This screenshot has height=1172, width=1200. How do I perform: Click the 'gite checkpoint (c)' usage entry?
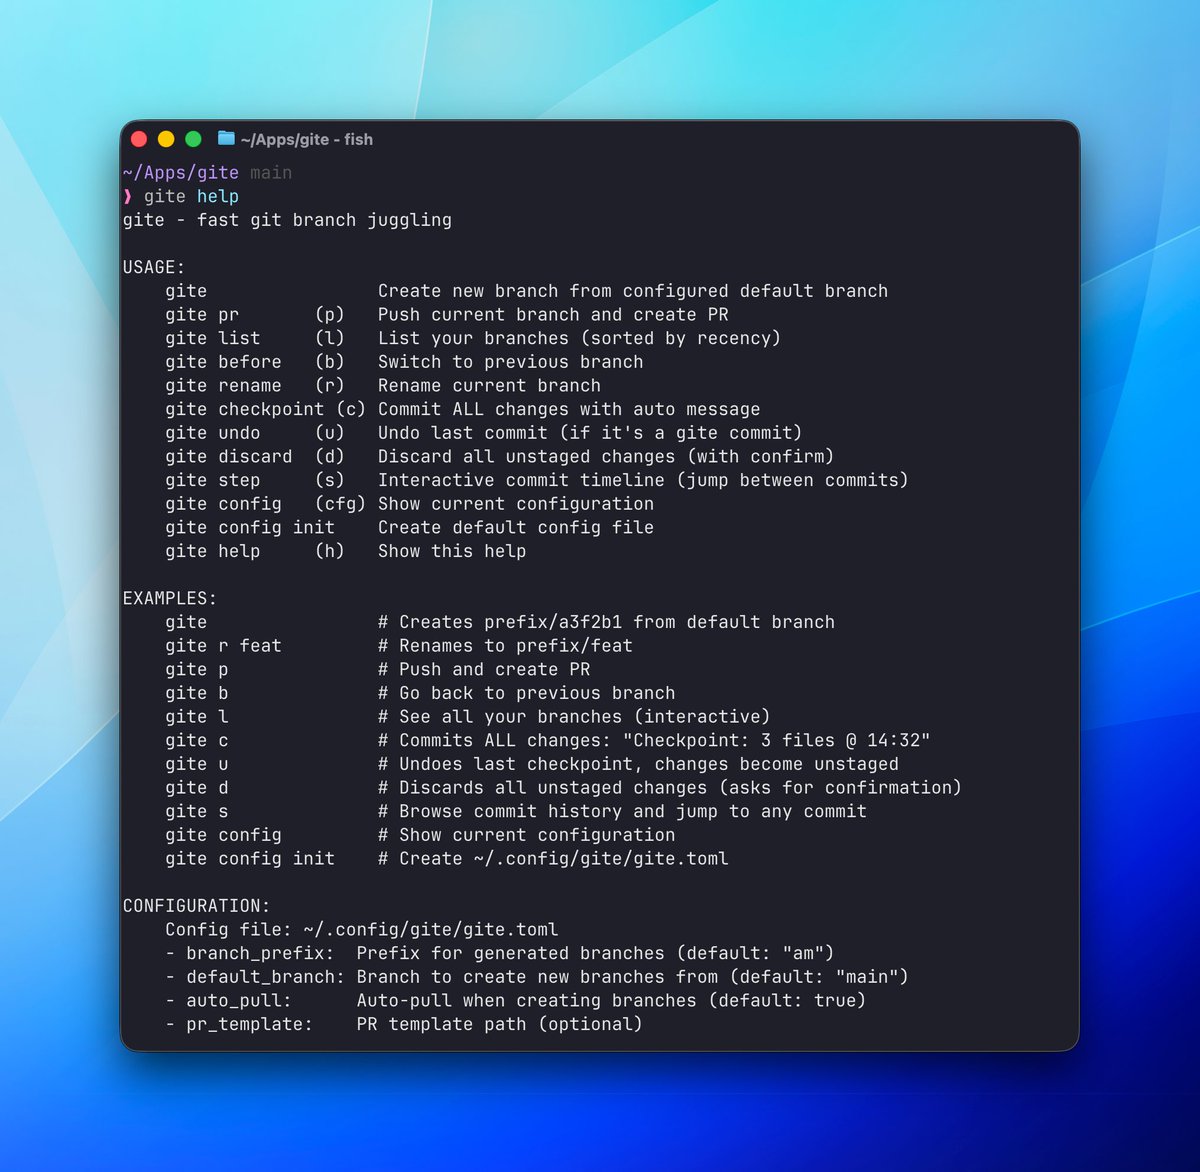pos(266,409)
